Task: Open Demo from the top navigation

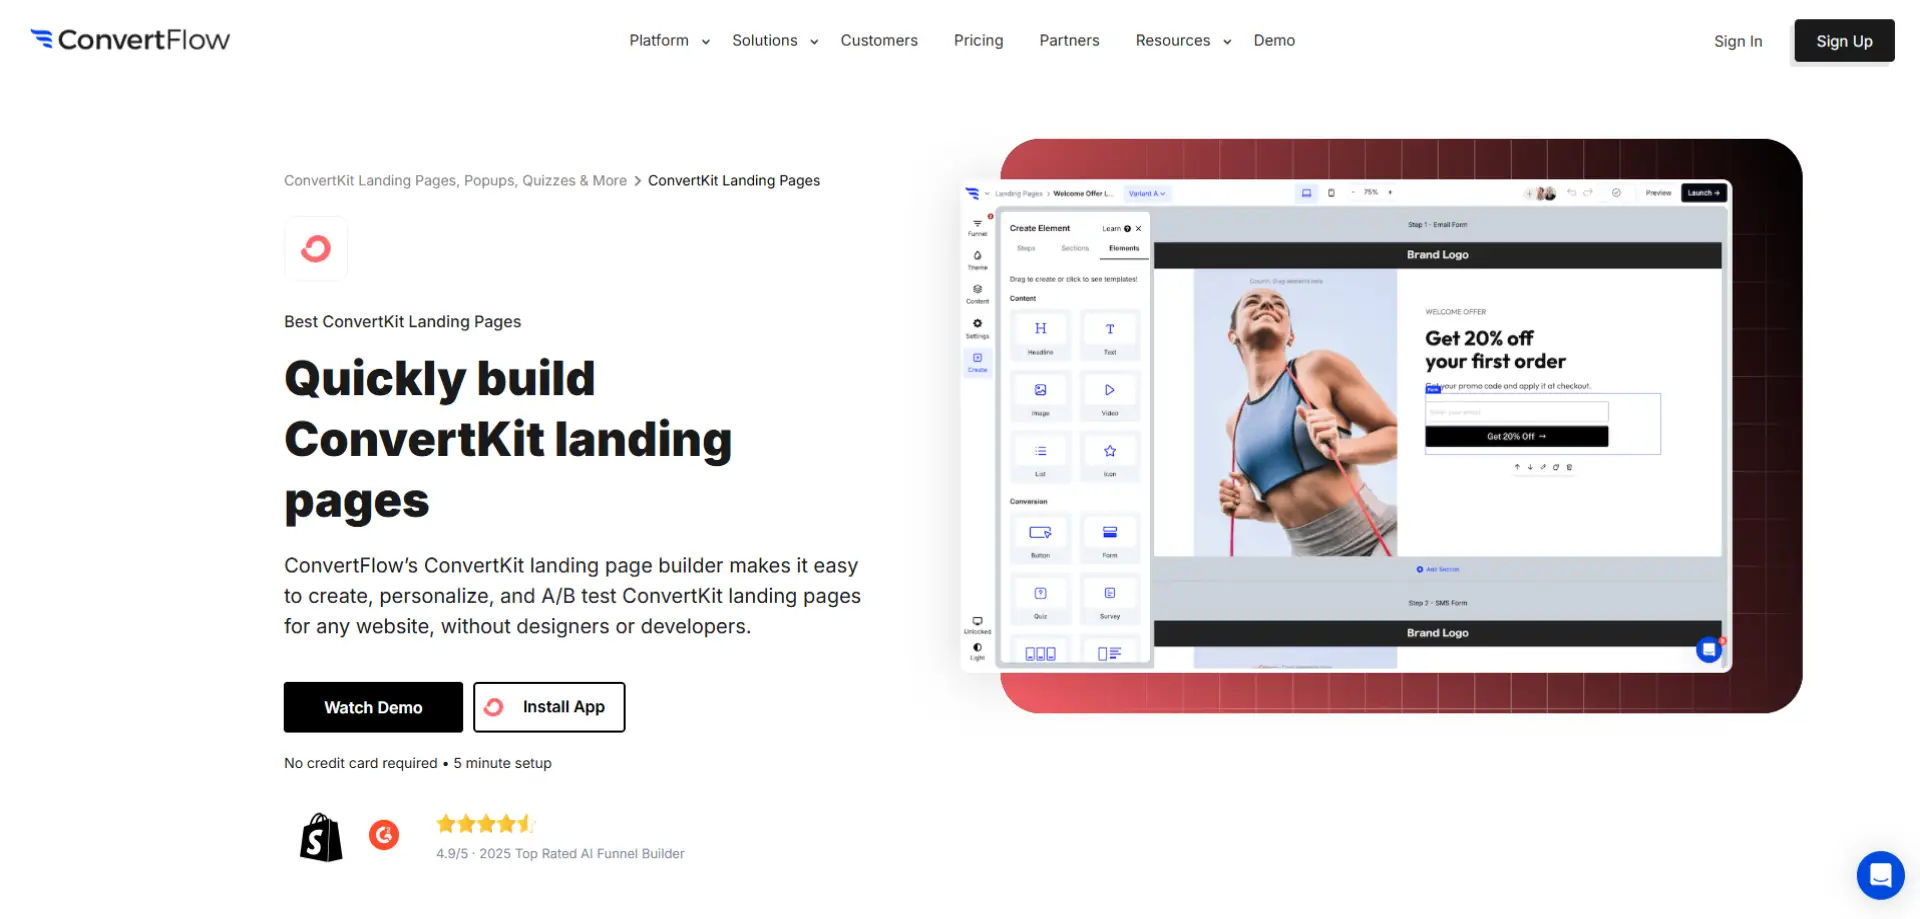Action: click(x=1274, y=40)
